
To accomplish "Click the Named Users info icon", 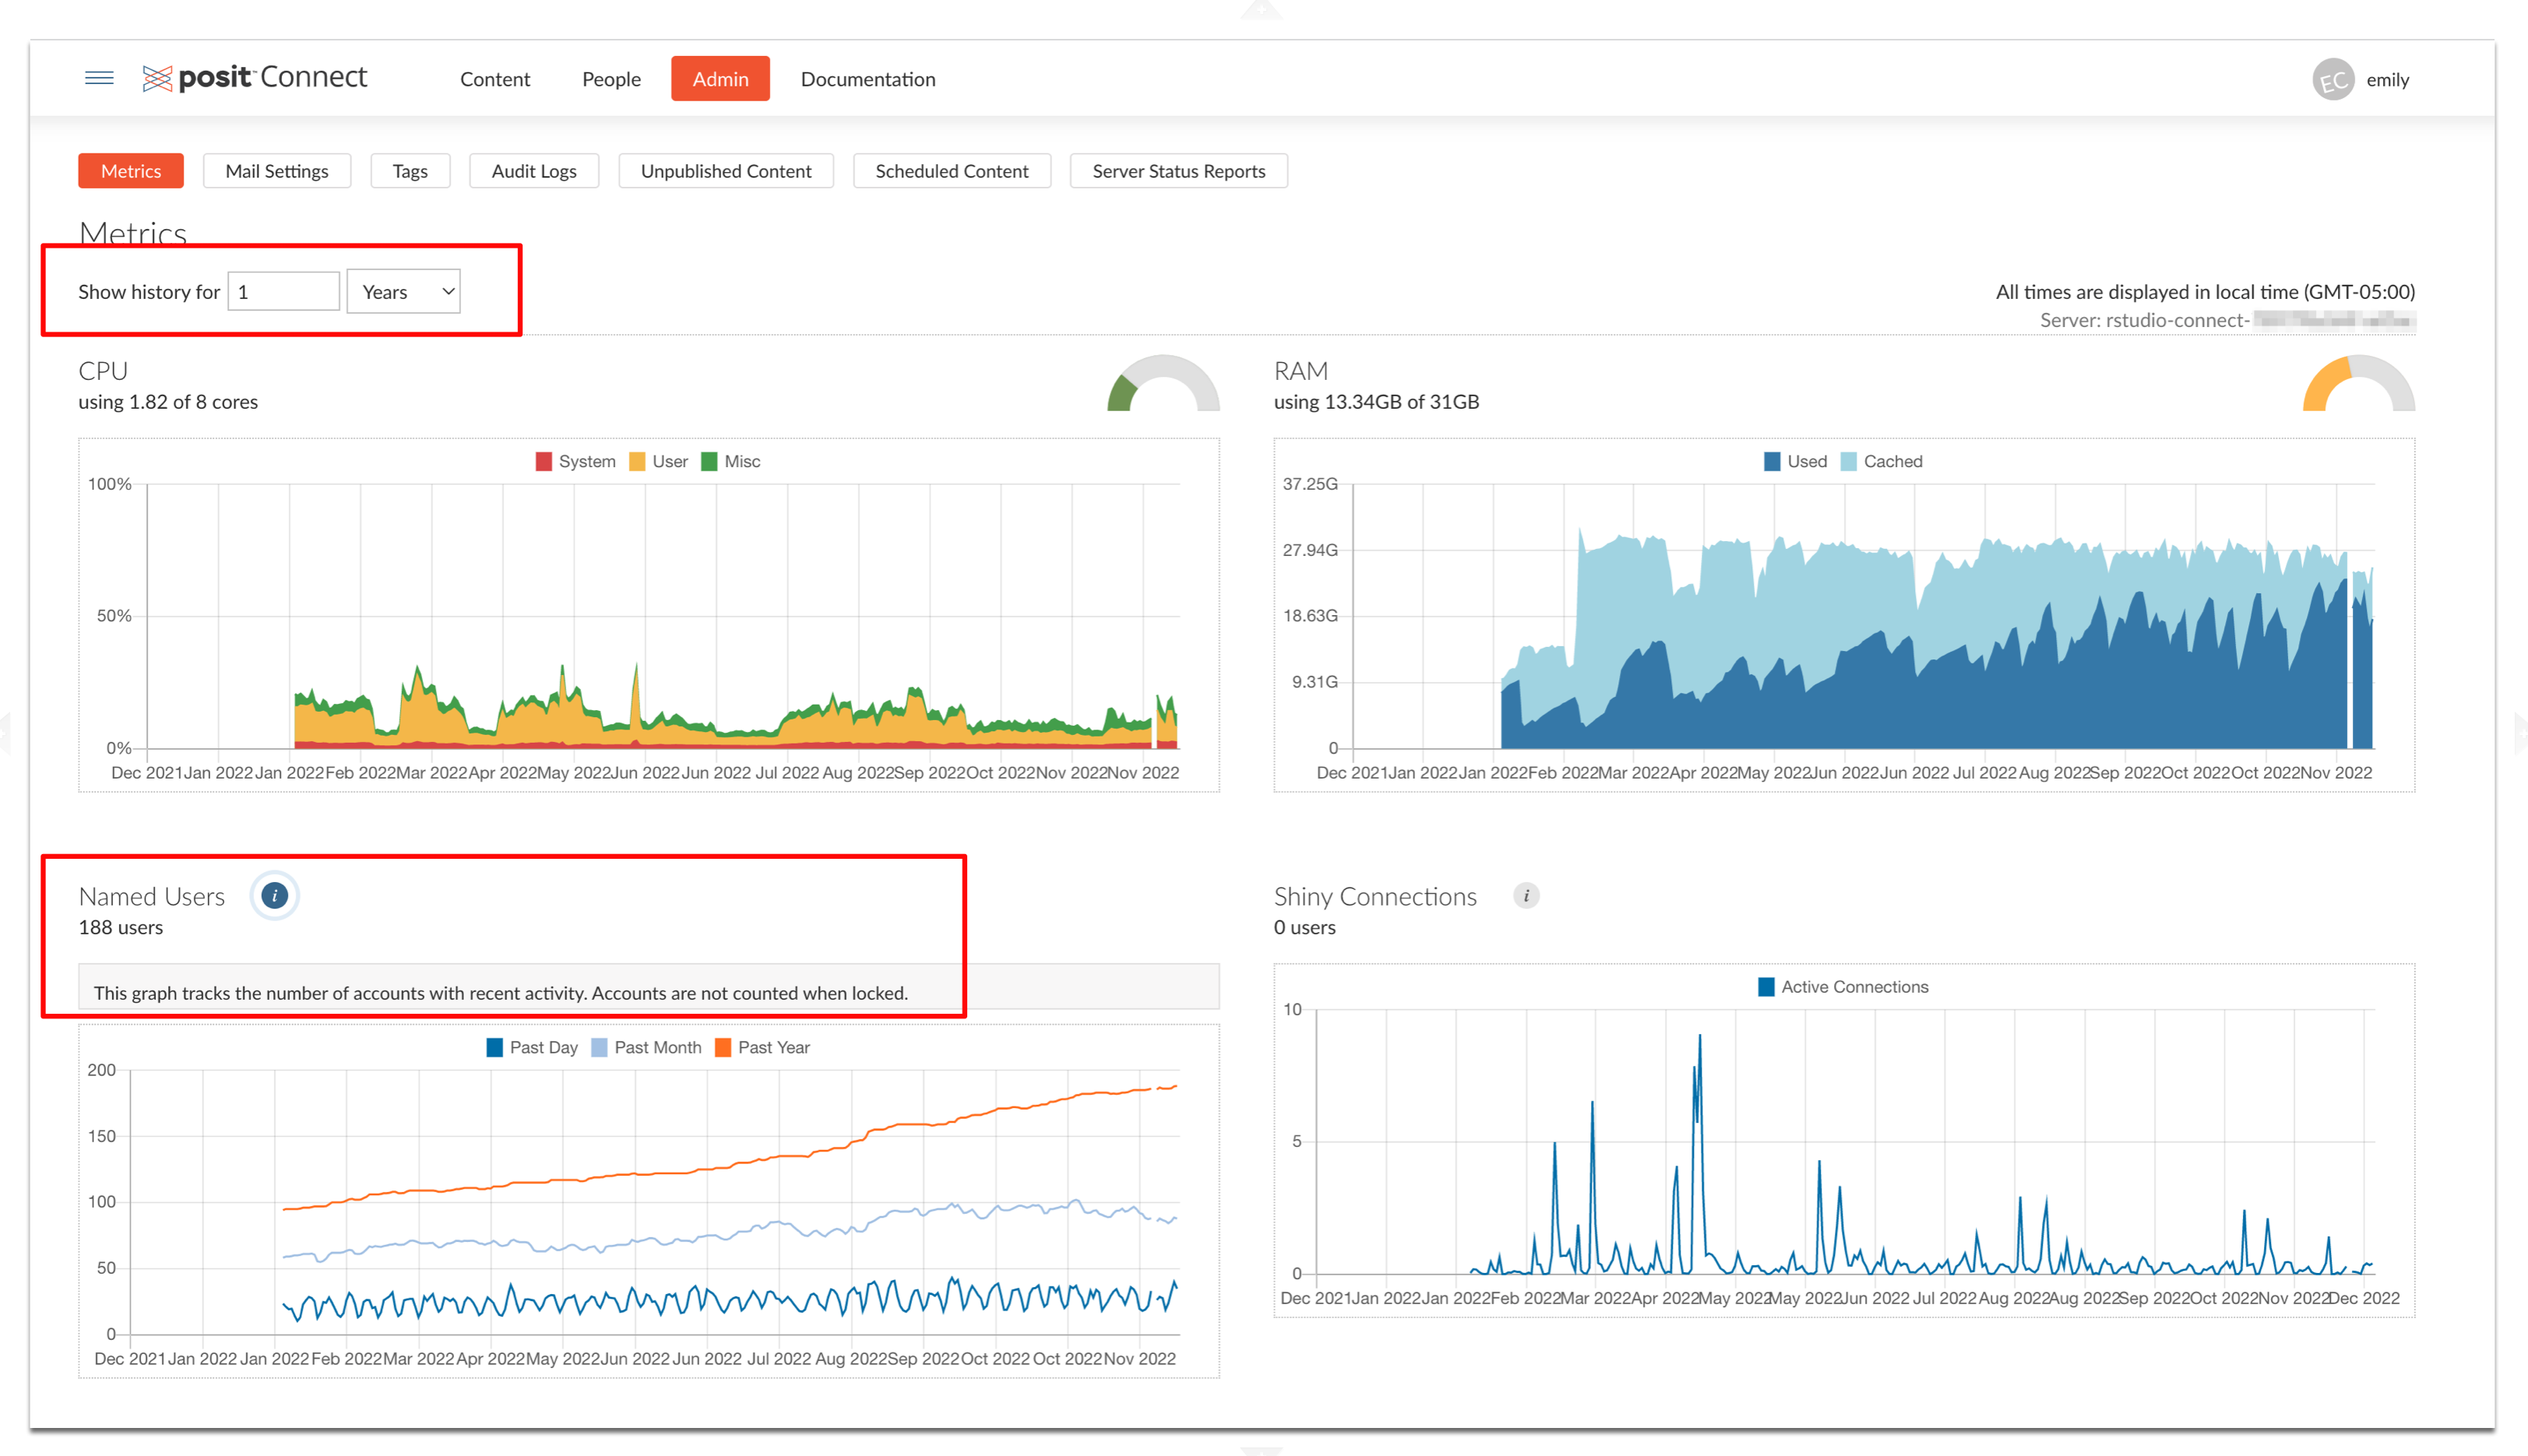I will (274, 895).
